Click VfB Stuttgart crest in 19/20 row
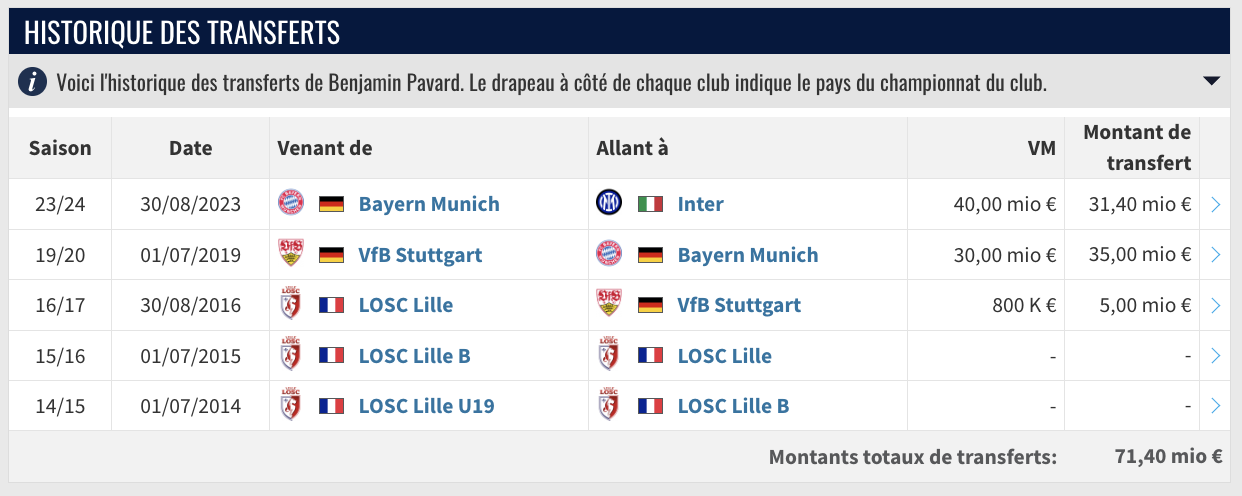1242x496 pixels. 290,255
